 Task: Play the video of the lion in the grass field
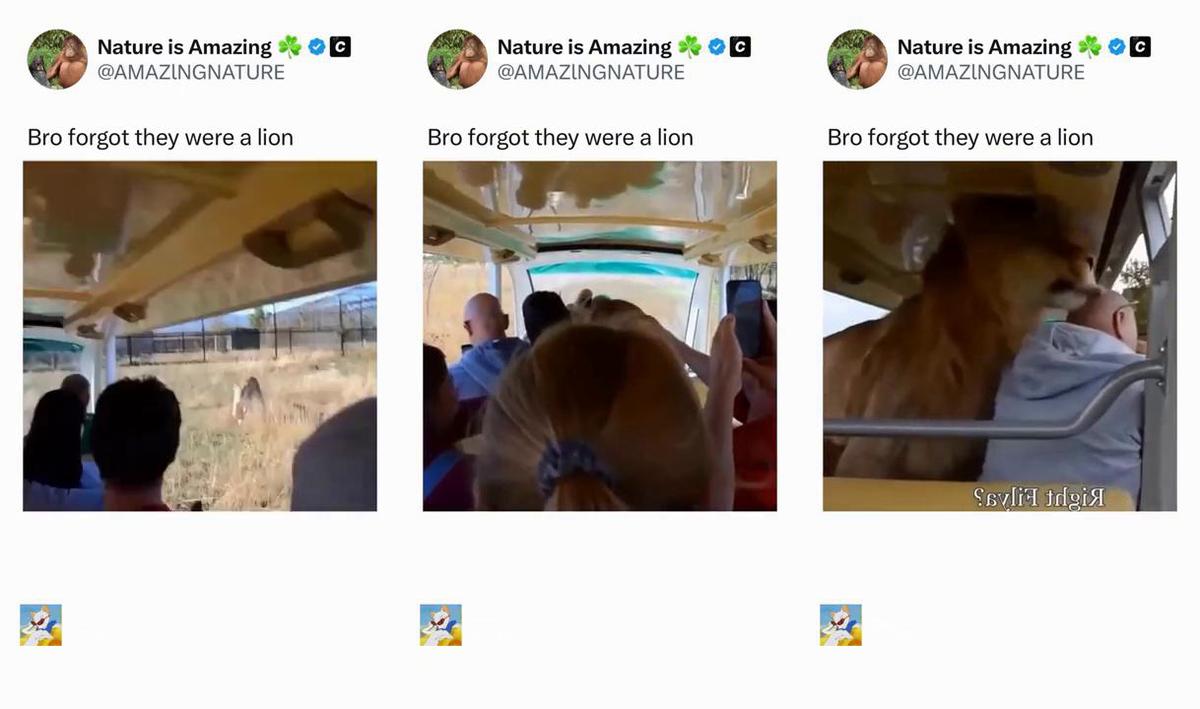[x=200, y=336]
